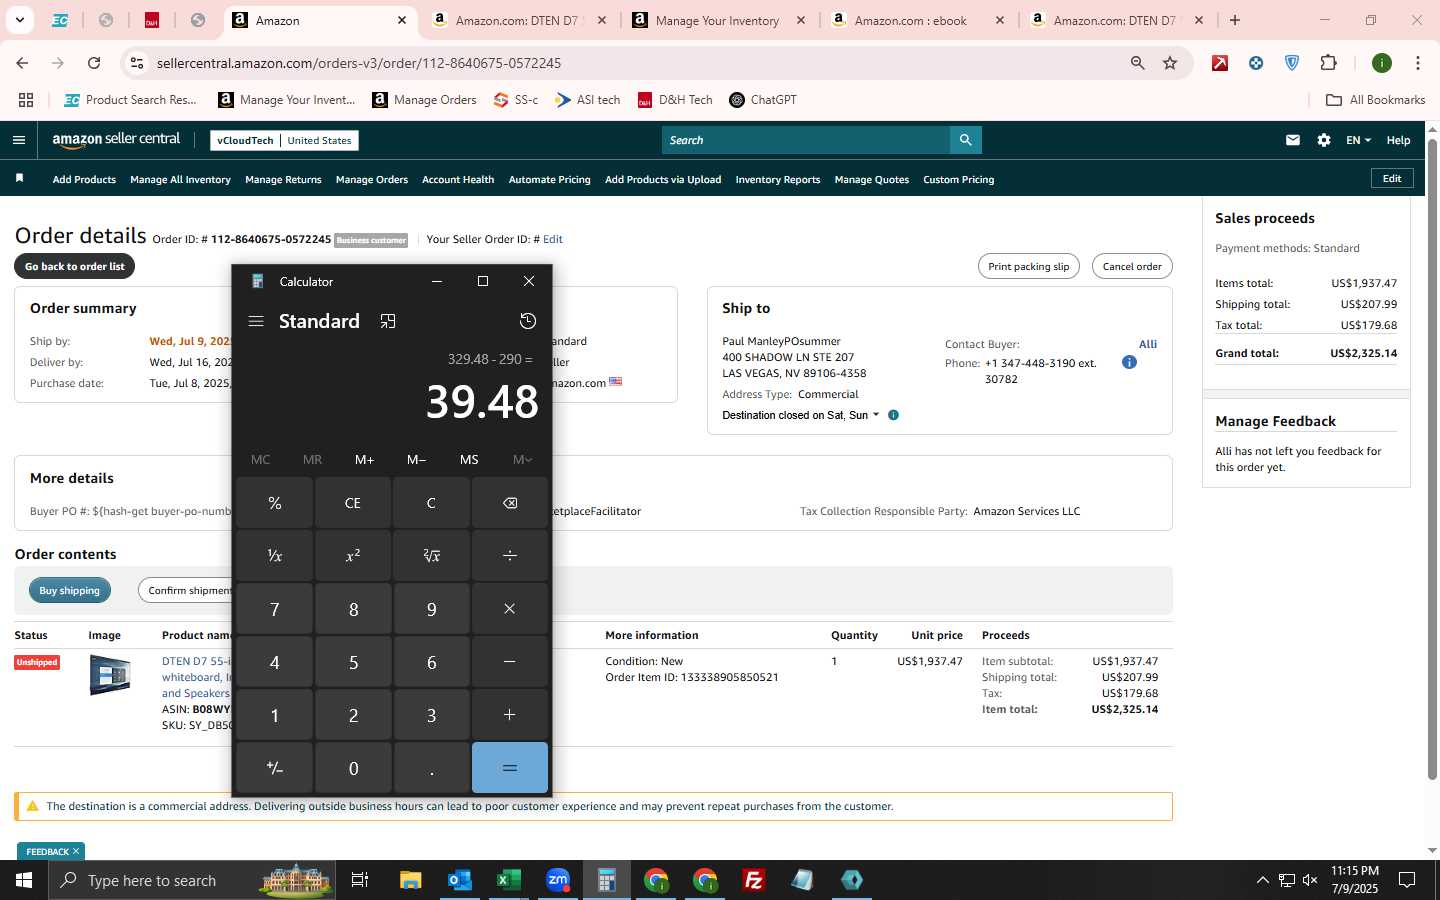
Task: Click the decimal point key
Action: coord(431,768)
